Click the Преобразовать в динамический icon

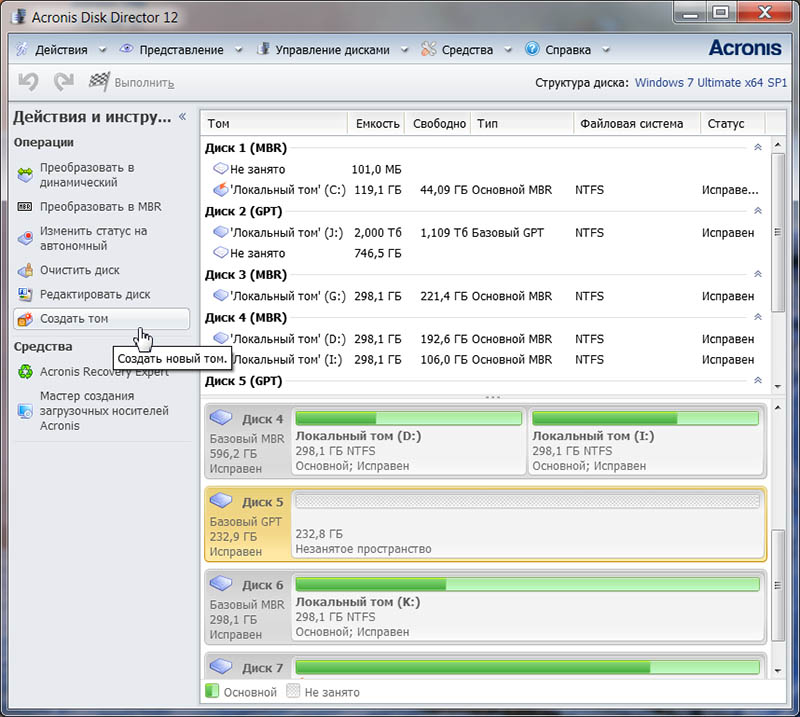(x=25, y=175)
